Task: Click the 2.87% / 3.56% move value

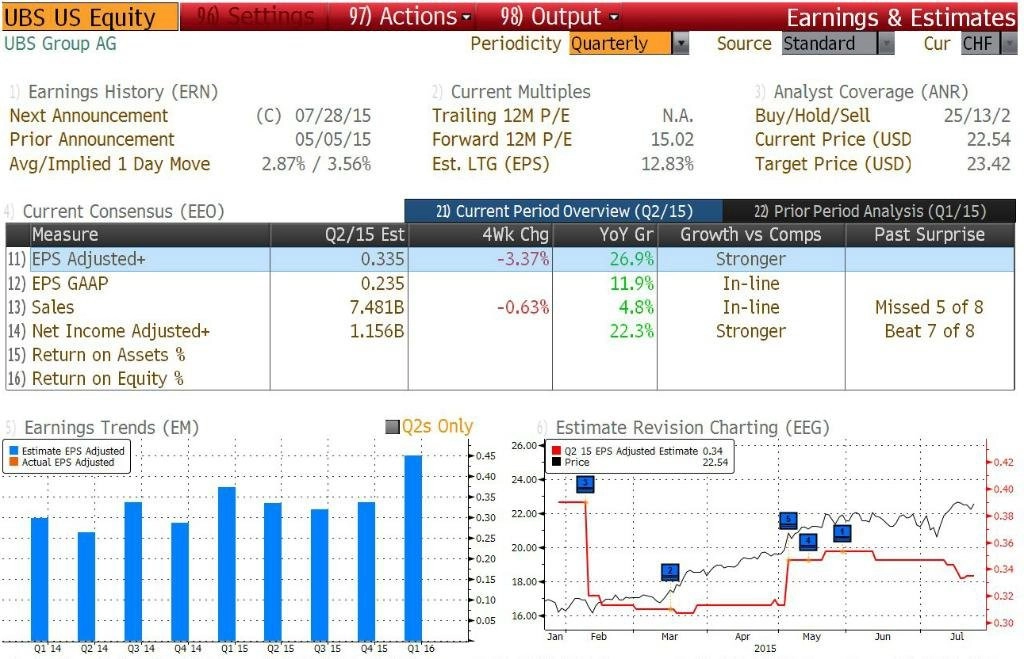Action: [316, 164]
